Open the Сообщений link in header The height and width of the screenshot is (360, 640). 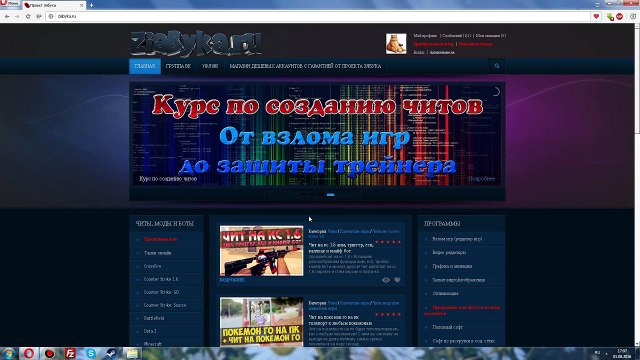456,36
